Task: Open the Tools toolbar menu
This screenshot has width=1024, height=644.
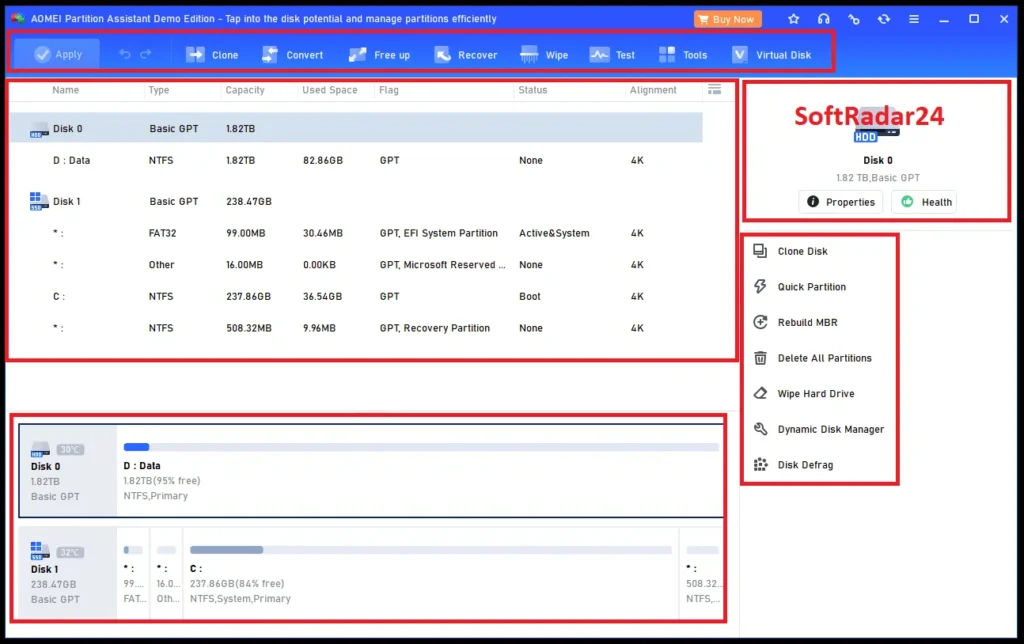Action: pyautogui.click(x=682, y=55)
